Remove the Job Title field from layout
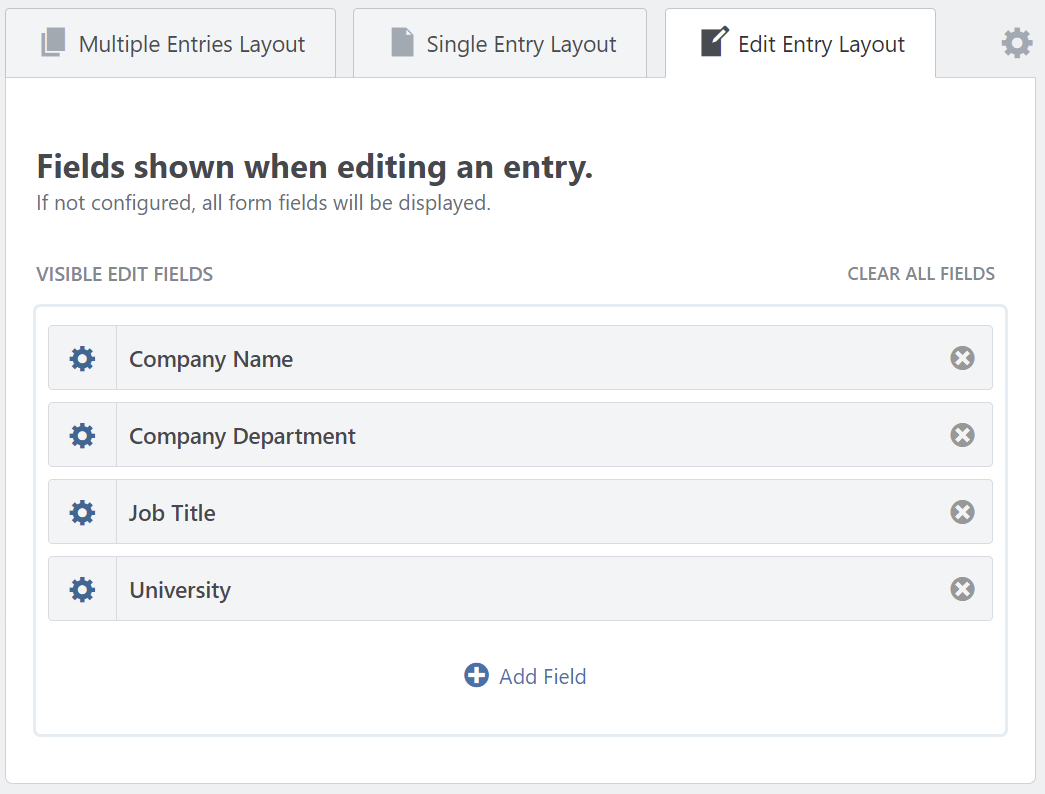Viewport: 1045px width, 794px height. 962,512
